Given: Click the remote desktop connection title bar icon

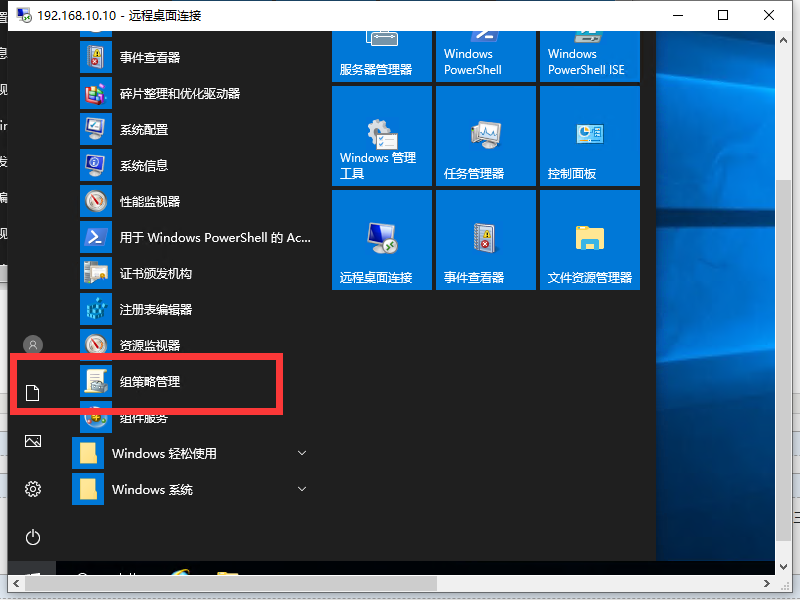Looking at the screenshot, I should click(23, 15).
